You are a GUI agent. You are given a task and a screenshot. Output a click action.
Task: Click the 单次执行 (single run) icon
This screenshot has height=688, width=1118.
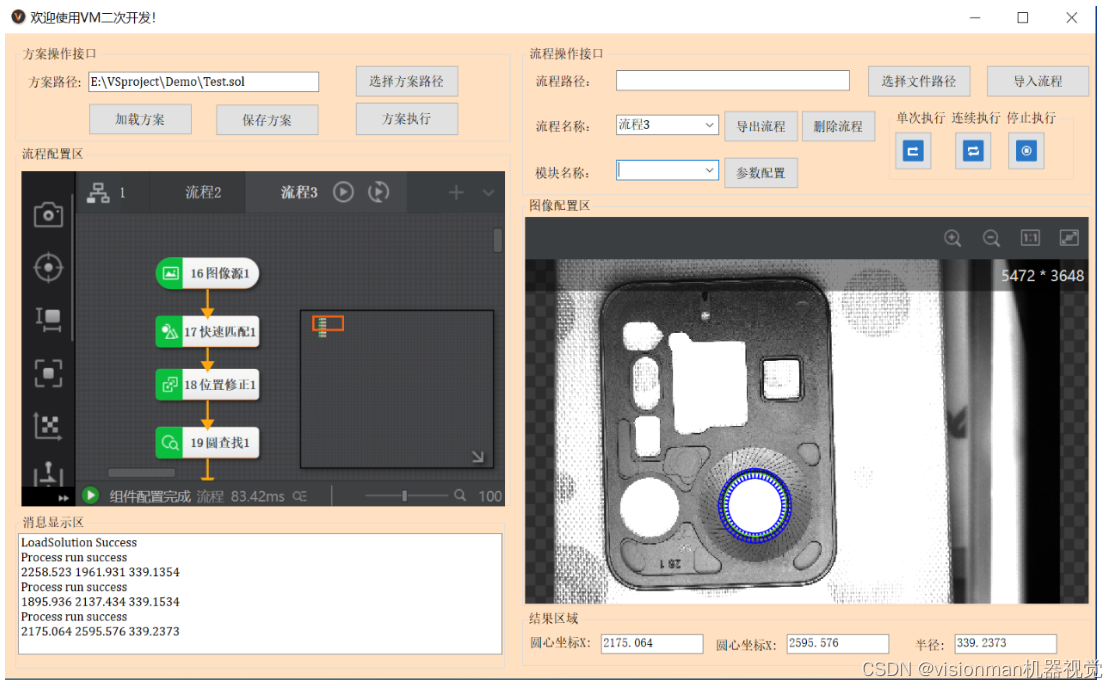click(912, 151)
